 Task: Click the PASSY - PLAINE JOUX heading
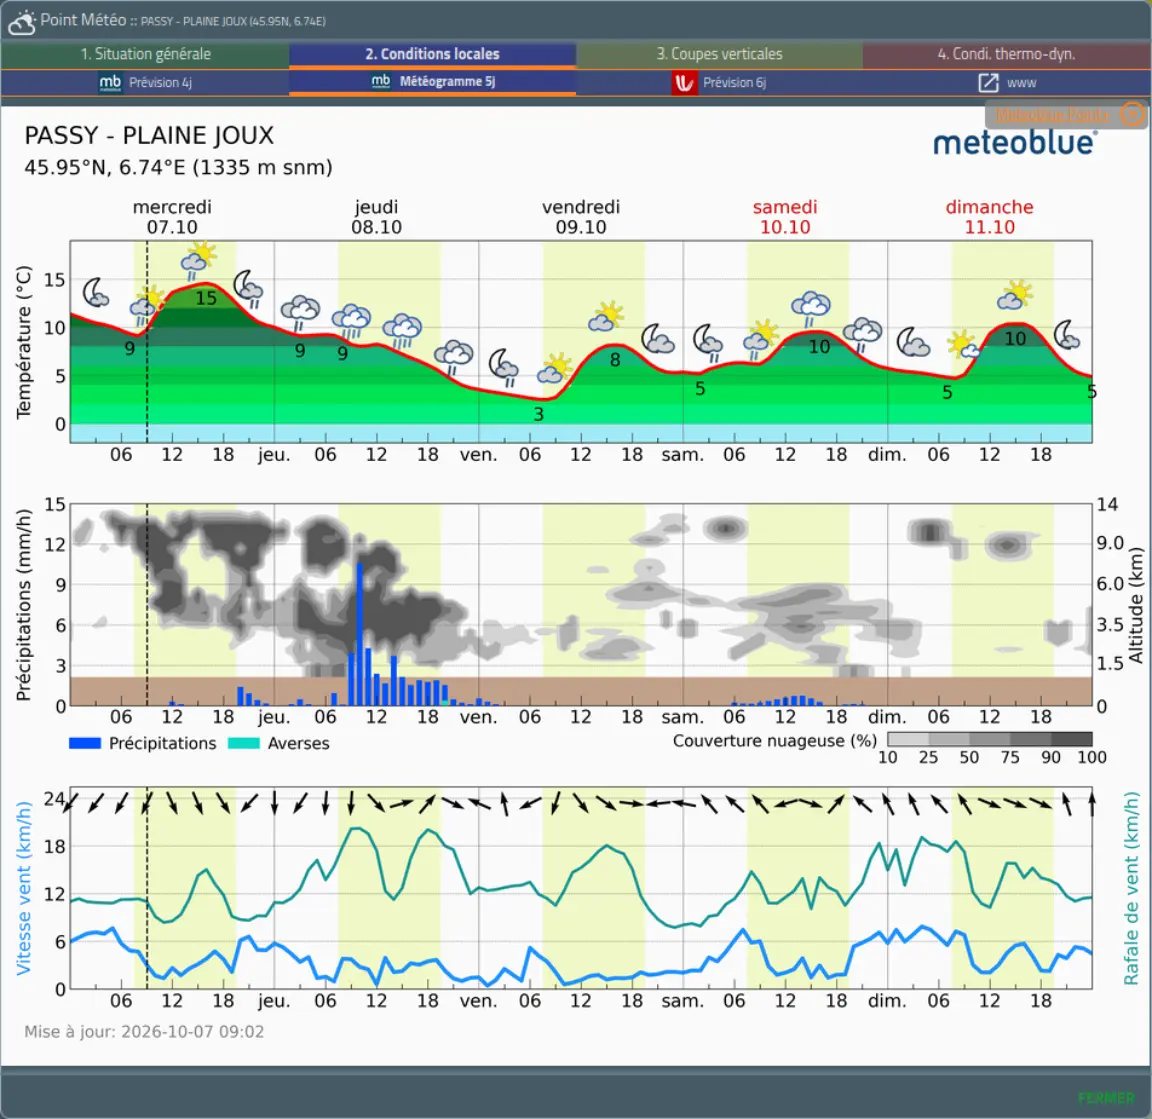tap(149, 135)
